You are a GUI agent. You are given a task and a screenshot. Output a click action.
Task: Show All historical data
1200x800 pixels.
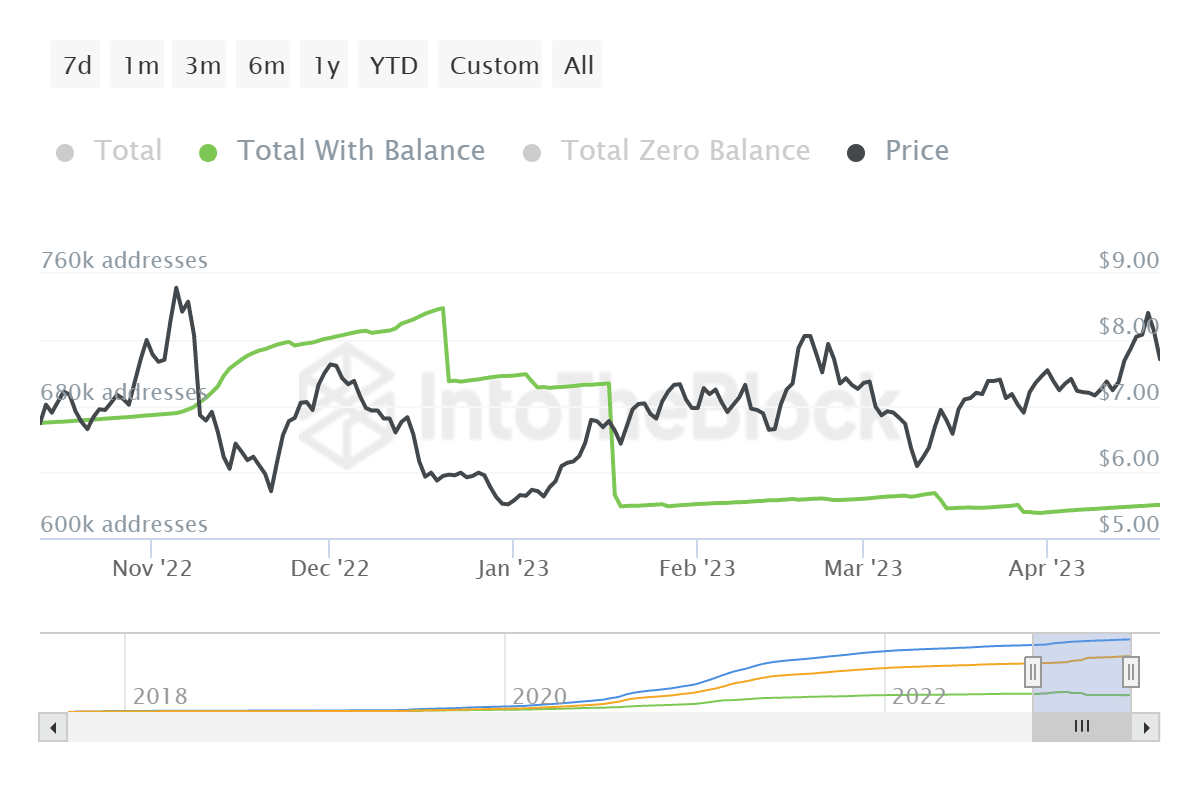pyautogui.click(x=579, y=66)
